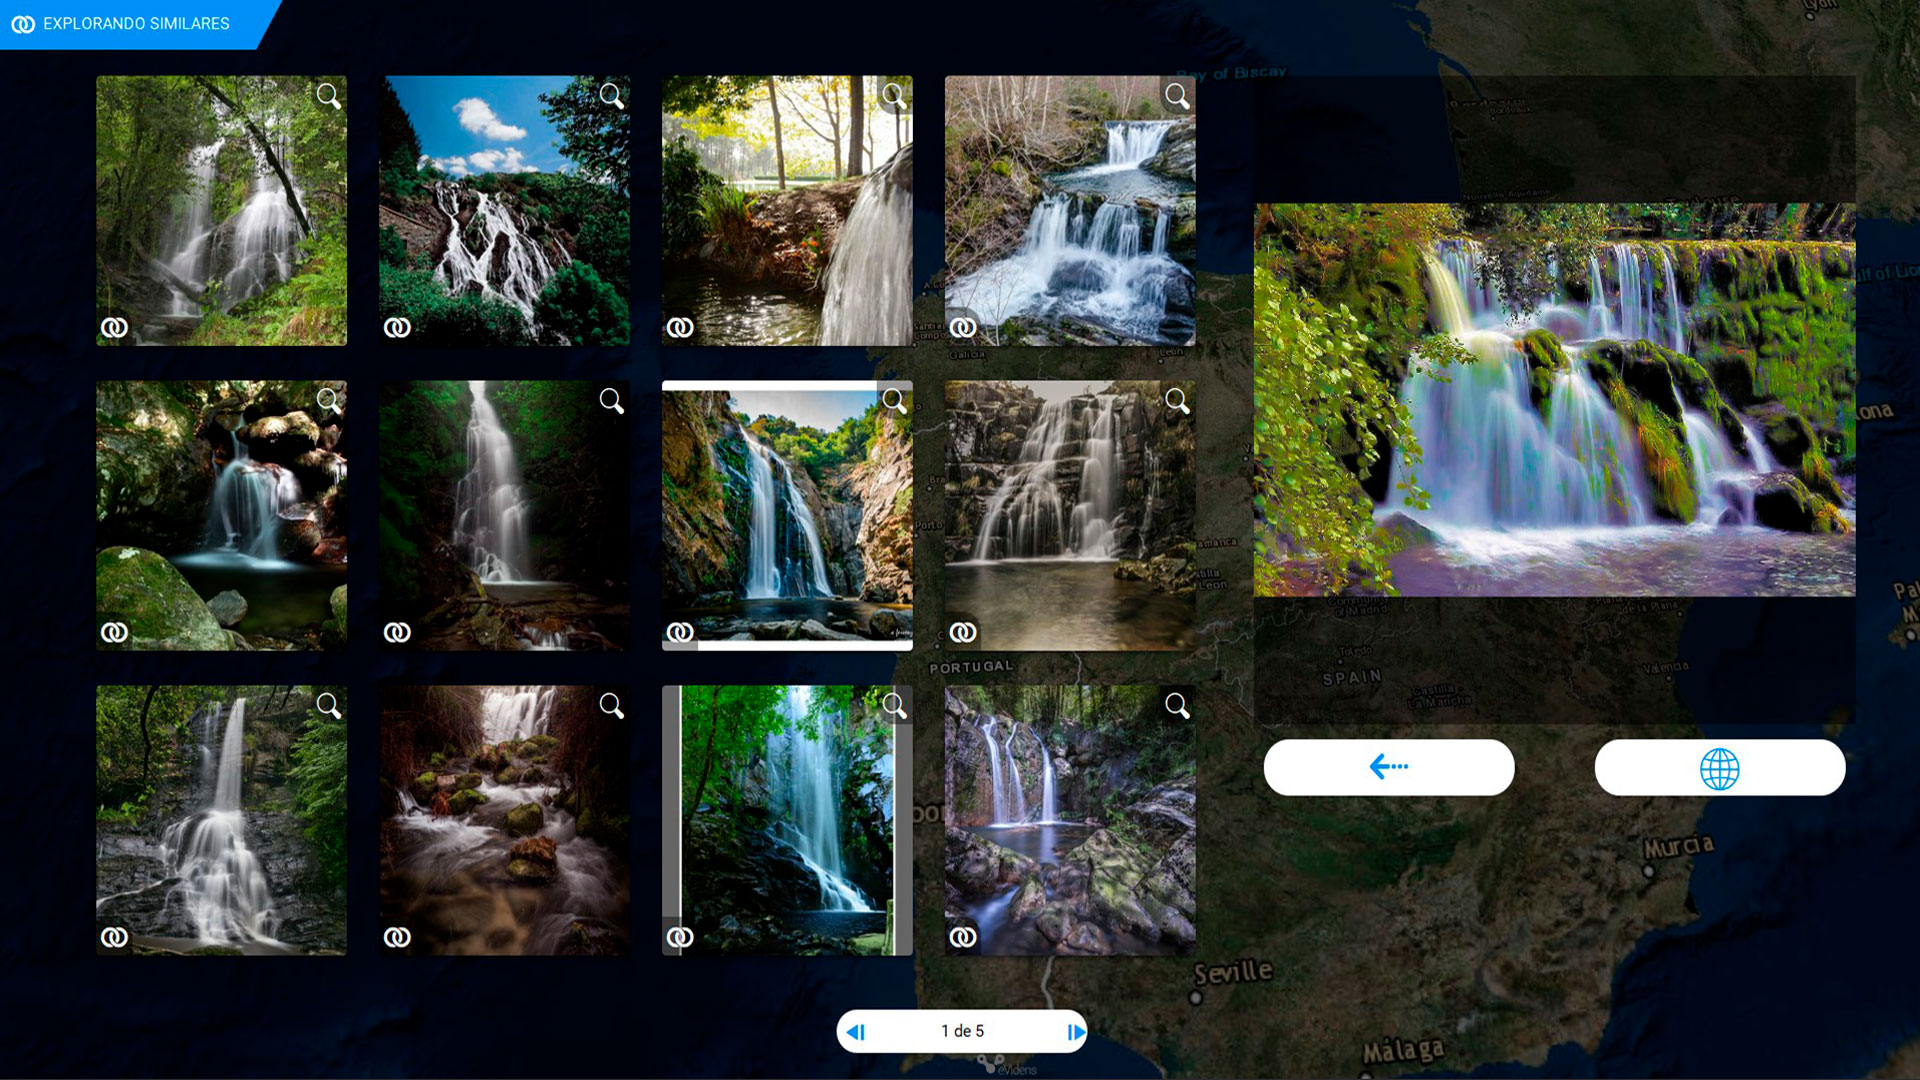Explore similar of the twin-falls rocky gorge thumbnail
Image resolution: width=1920 pixels, height=1080 pixels.
point(963,937)
